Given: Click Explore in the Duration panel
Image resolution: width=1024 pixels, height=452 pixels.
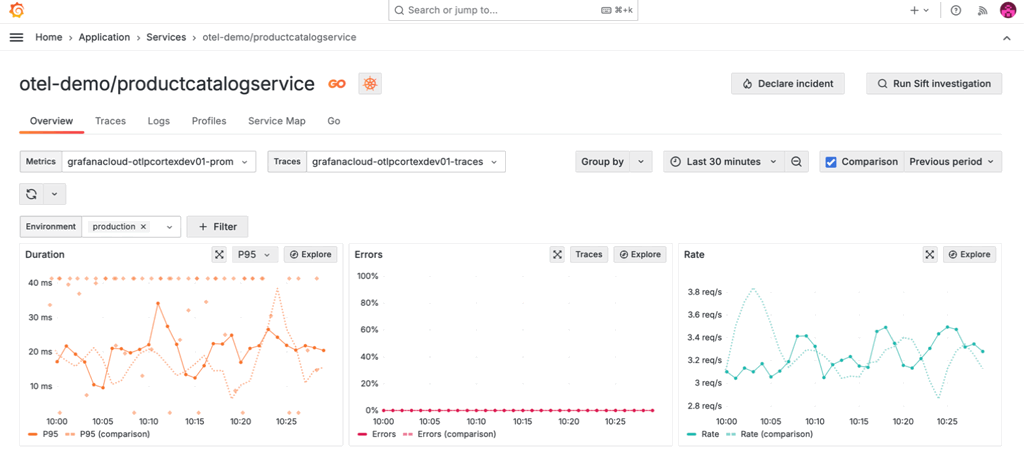Looking at the screenshot, I should pyautogui.click(x=310, y=255).
